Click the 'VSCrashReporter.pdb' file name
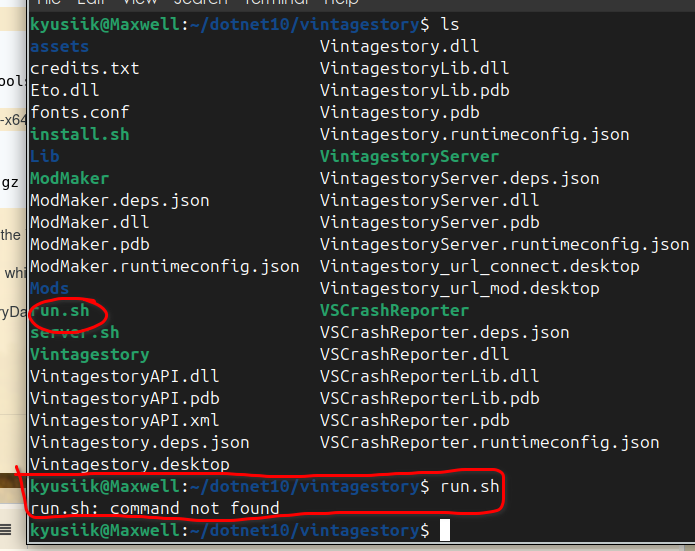The image size is (695, 551). point(415,420)
